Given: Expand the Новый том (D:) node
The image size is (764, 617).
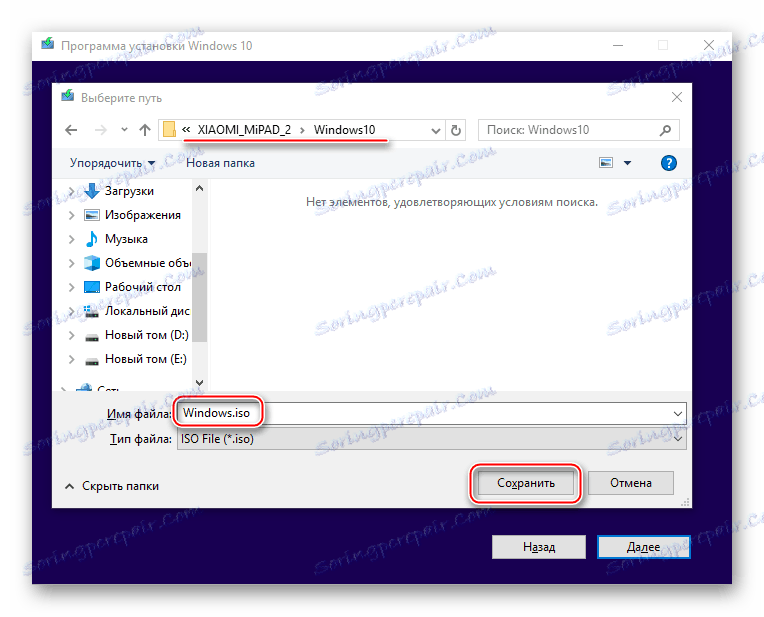Looking at the screenshot, I should click(72, 335).
